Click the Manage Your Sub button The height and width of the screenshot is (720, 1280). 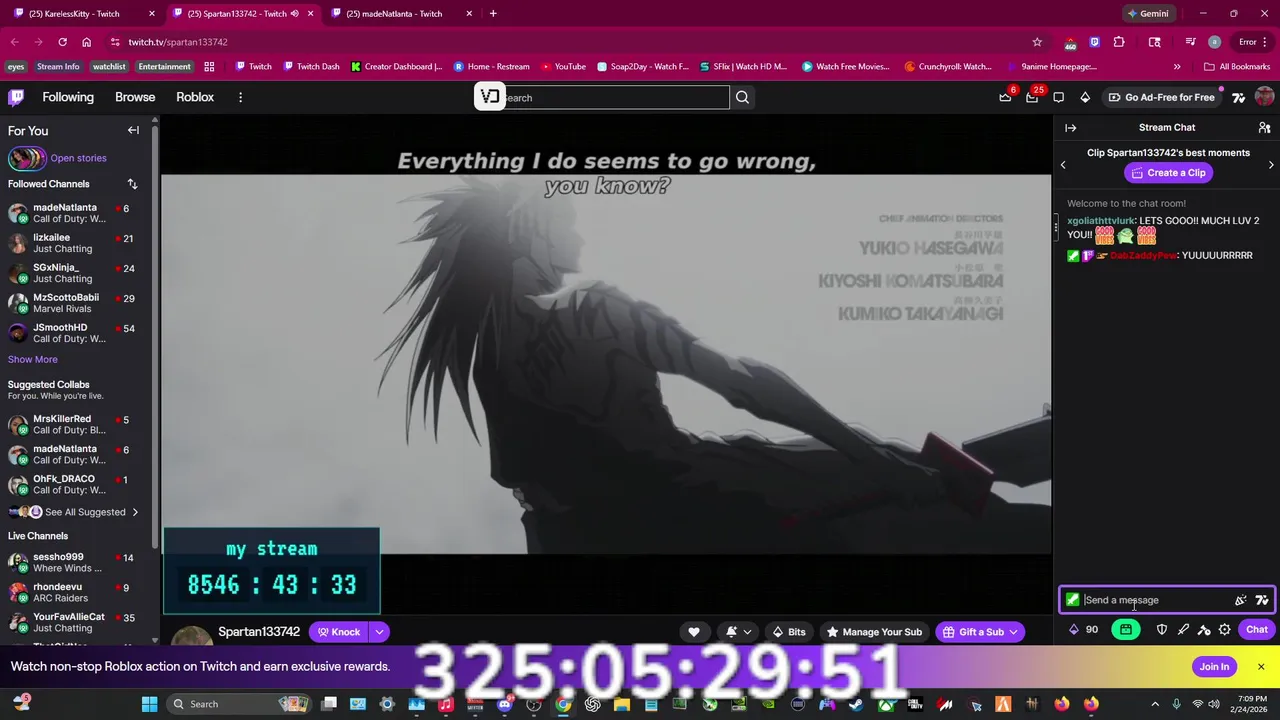coord(873,632)
